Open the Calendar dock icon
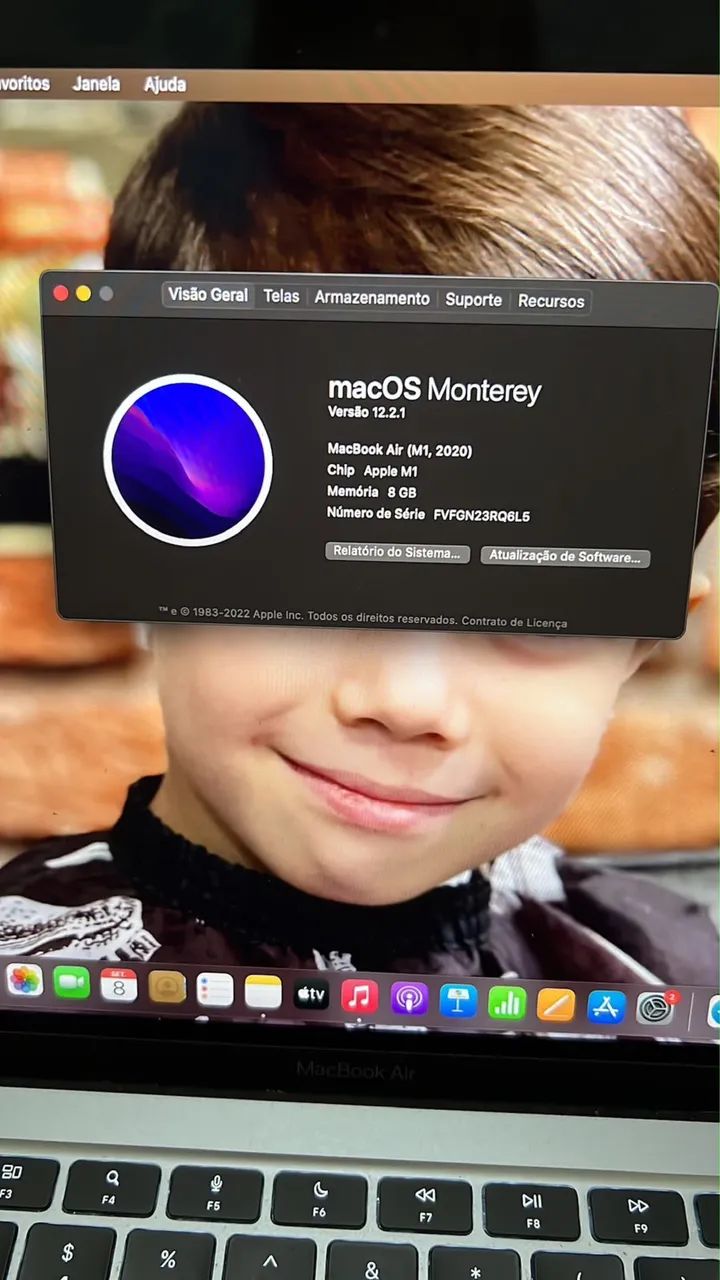Screen dimensions: 720x1280 pos(119,985)
